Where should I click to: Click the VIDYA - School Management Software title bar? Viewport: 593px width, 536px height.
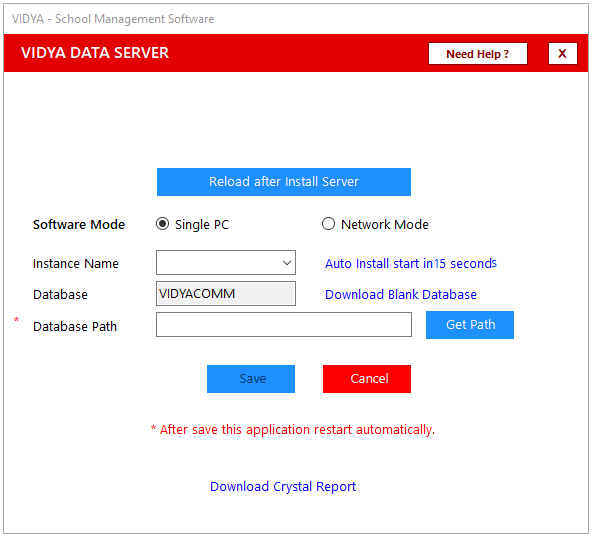coord(113,19)
